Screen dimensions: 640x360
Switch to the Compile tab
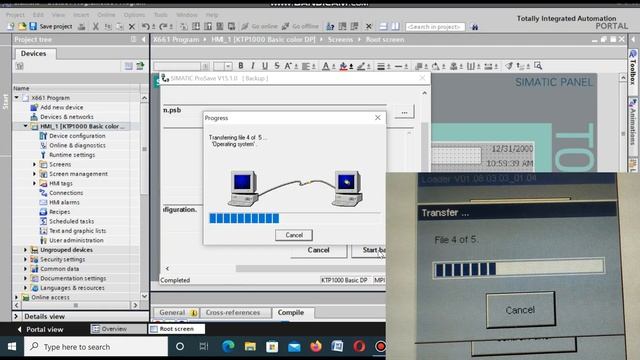point(291,313)
